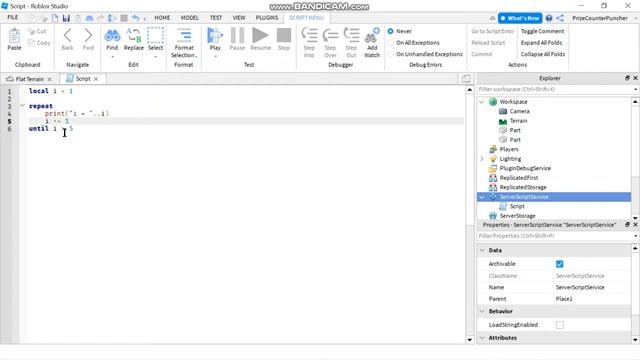The width and height of the screenshot is (640, 360).
Task: Click the Terrain icon in Explorer tree
Action: (x=503, y=121)
